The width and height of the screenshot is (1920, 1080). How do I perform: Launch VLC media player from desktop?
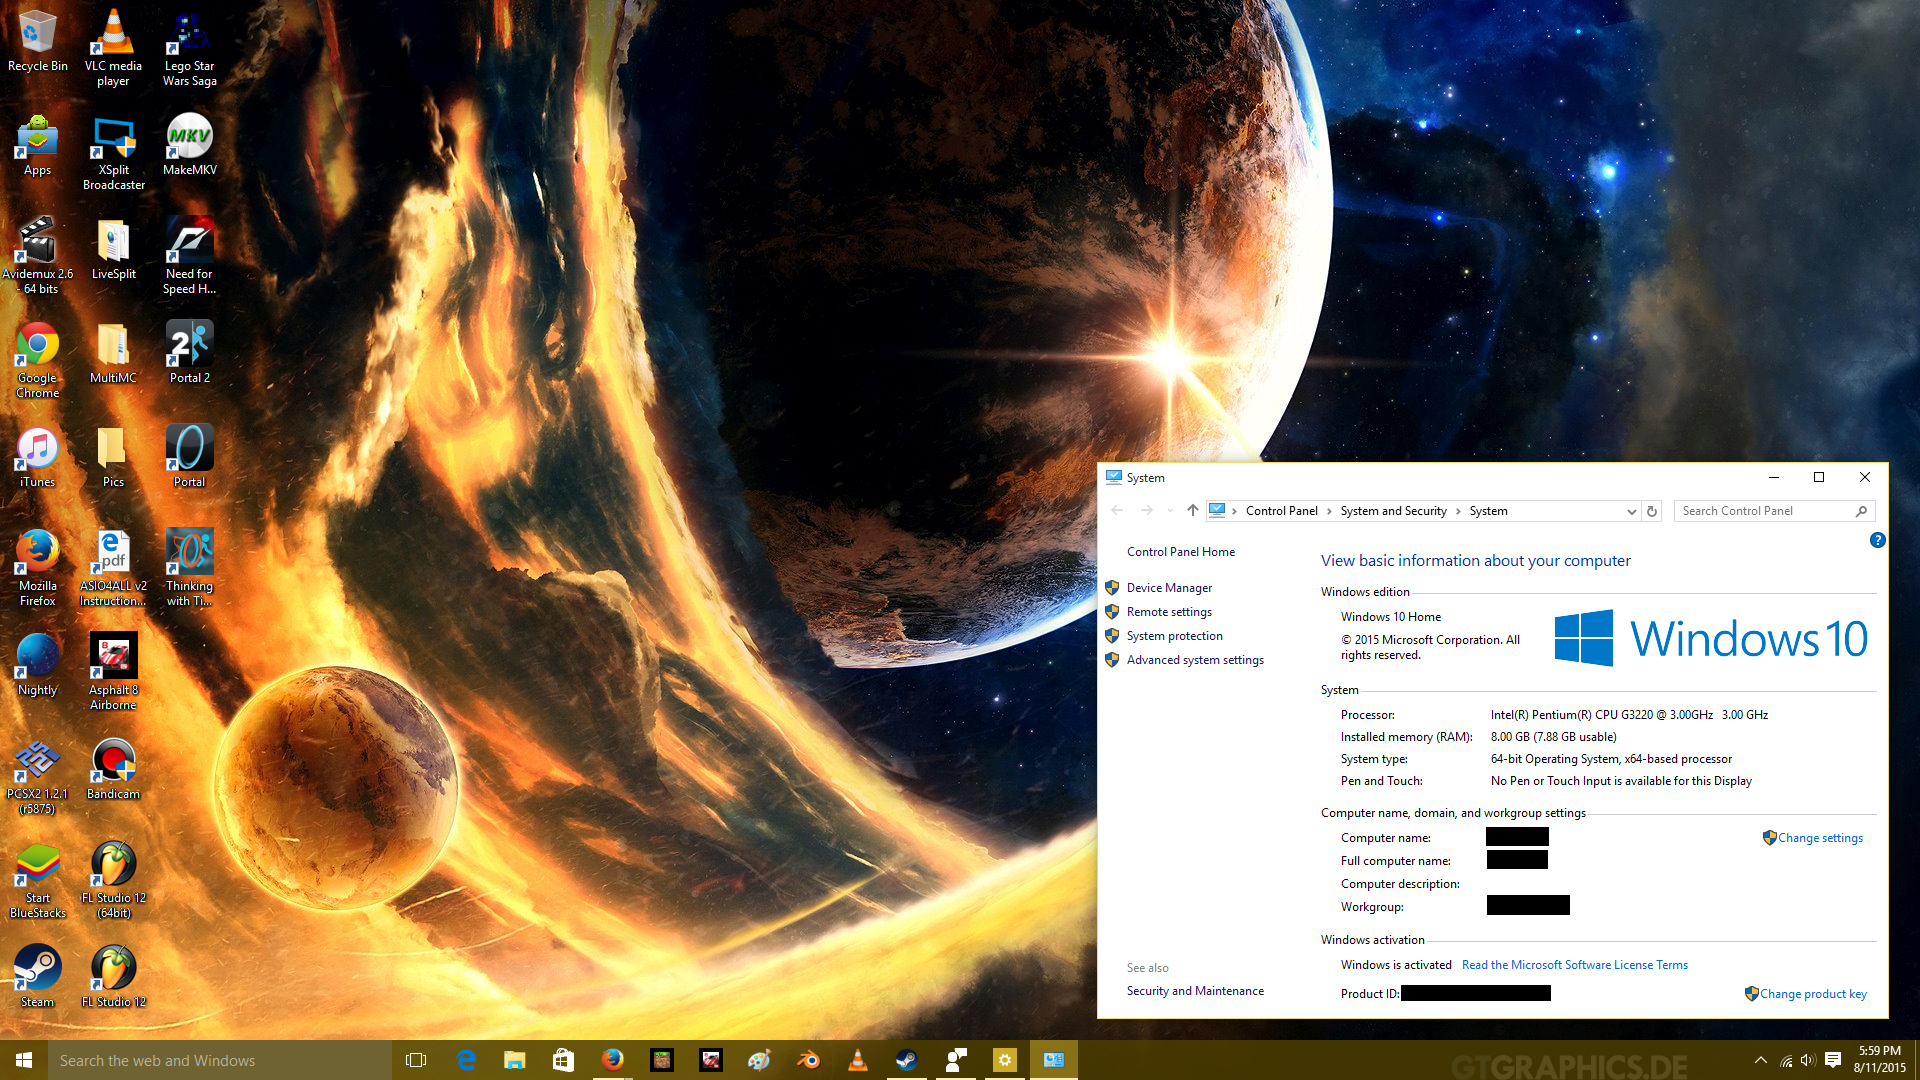[113, 48]
